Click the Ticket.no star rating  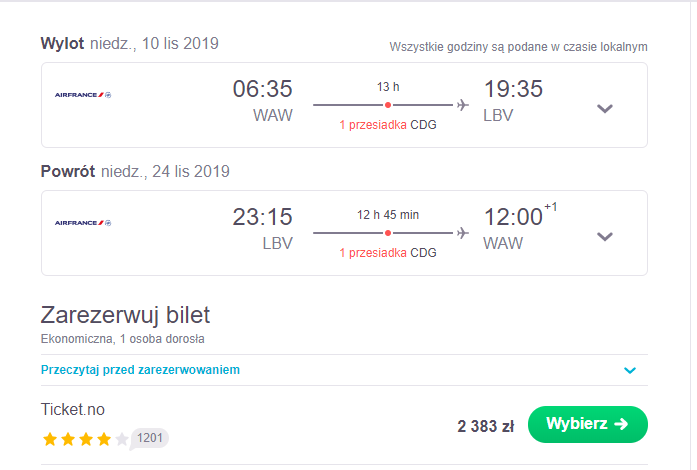pyautogui.click(x=85, y=439)
